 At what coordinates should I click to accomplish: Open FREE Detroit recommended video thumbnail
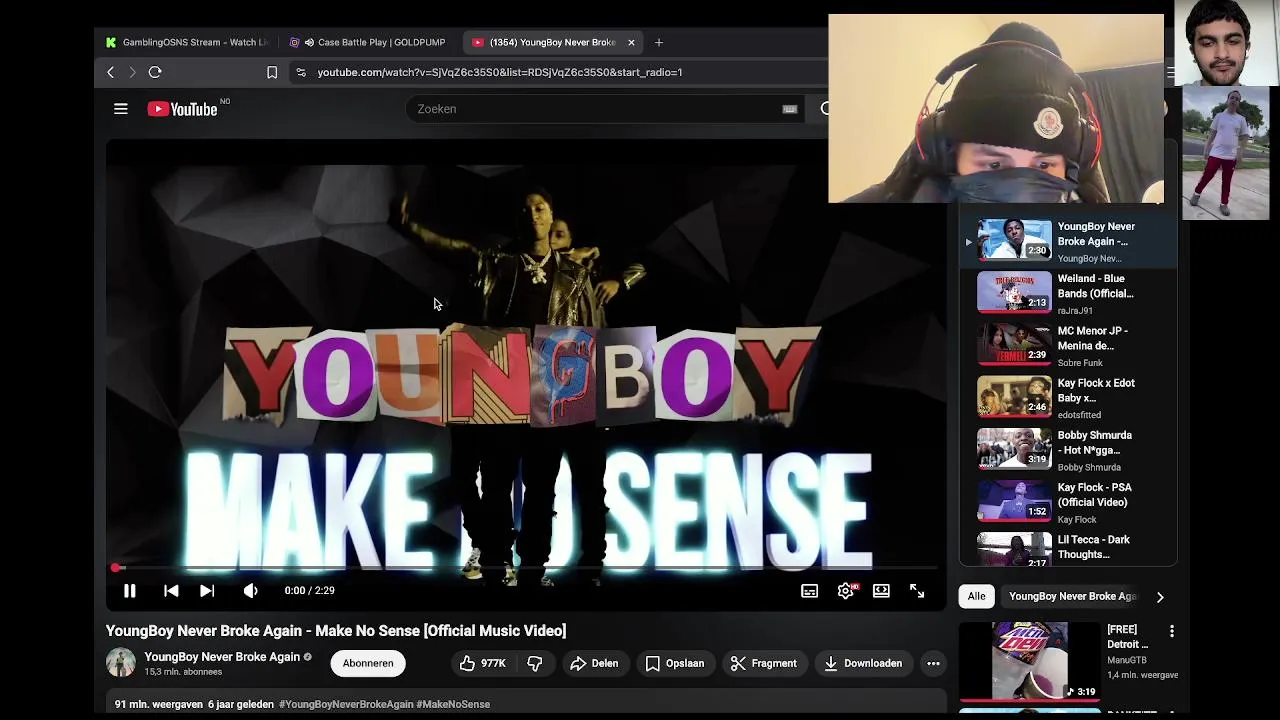tap(1029, 661)
